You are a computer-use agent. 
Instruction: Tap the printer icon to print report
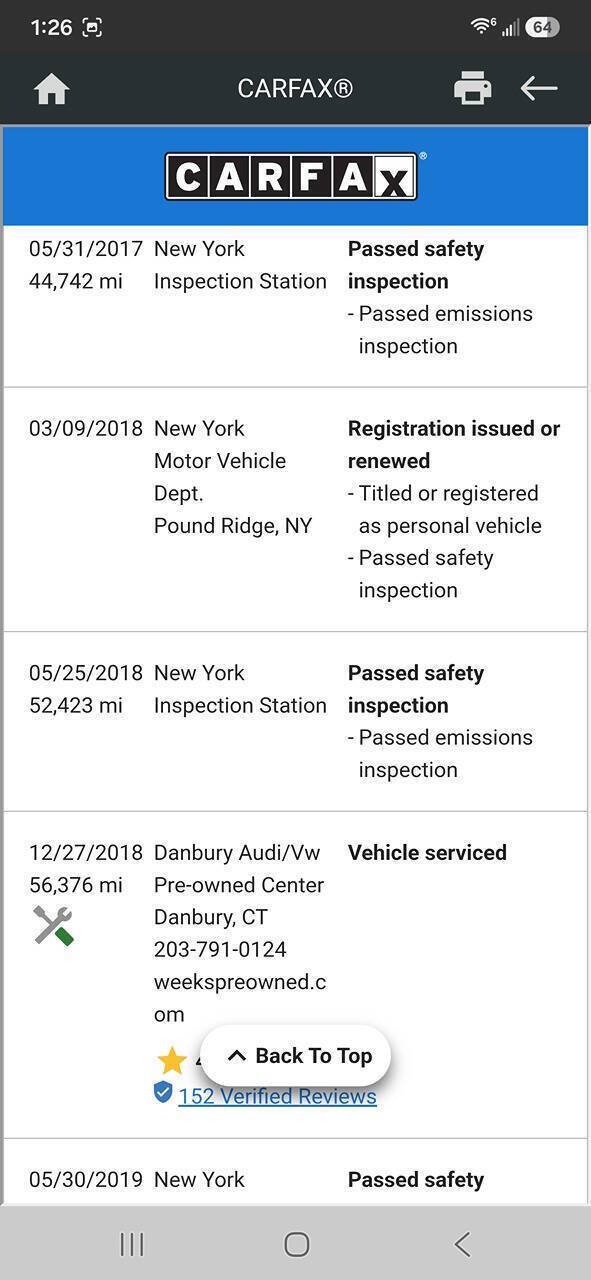coord(472,88)
